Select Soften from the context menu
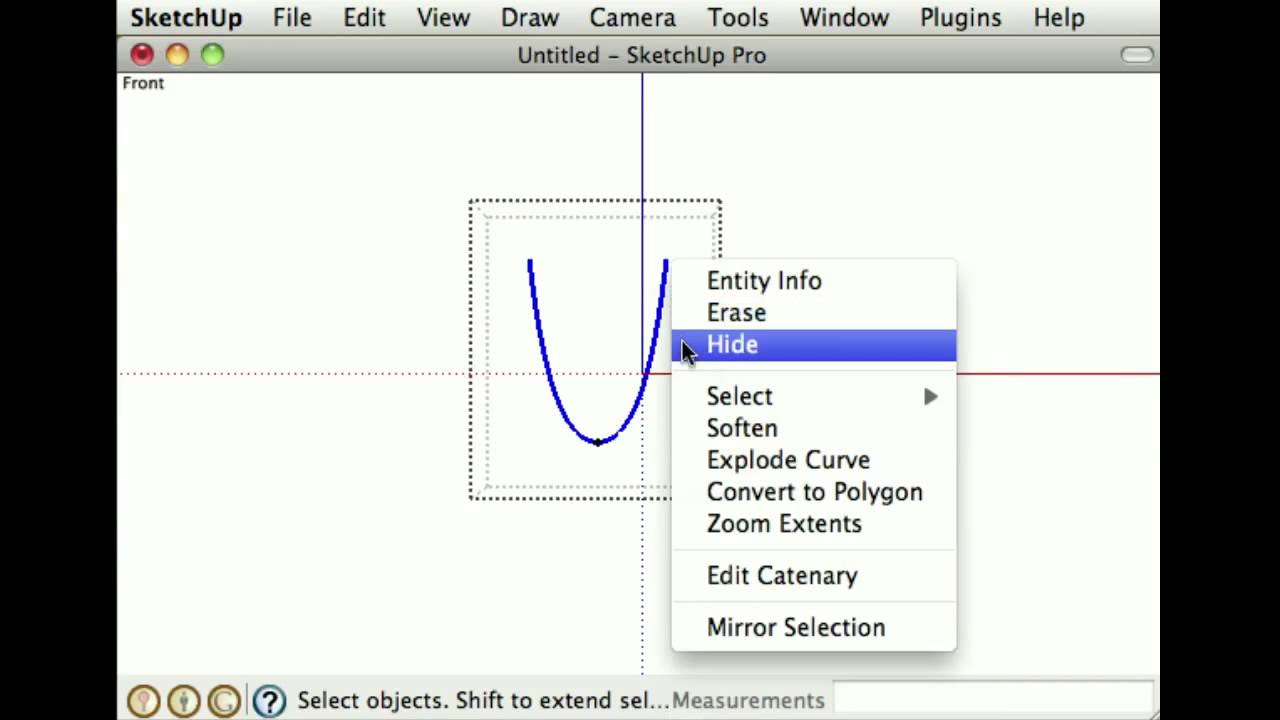Viewport: 1280px width, 720px height. point(742,428)
